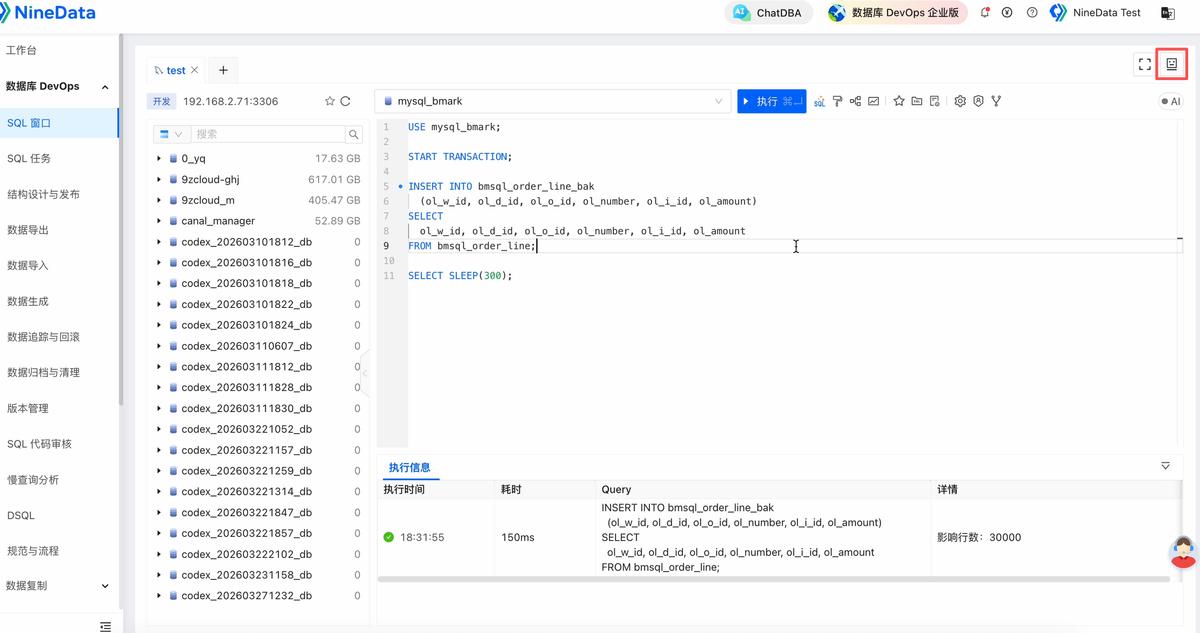Open 数据导入 in sidebar

(28, 265)
